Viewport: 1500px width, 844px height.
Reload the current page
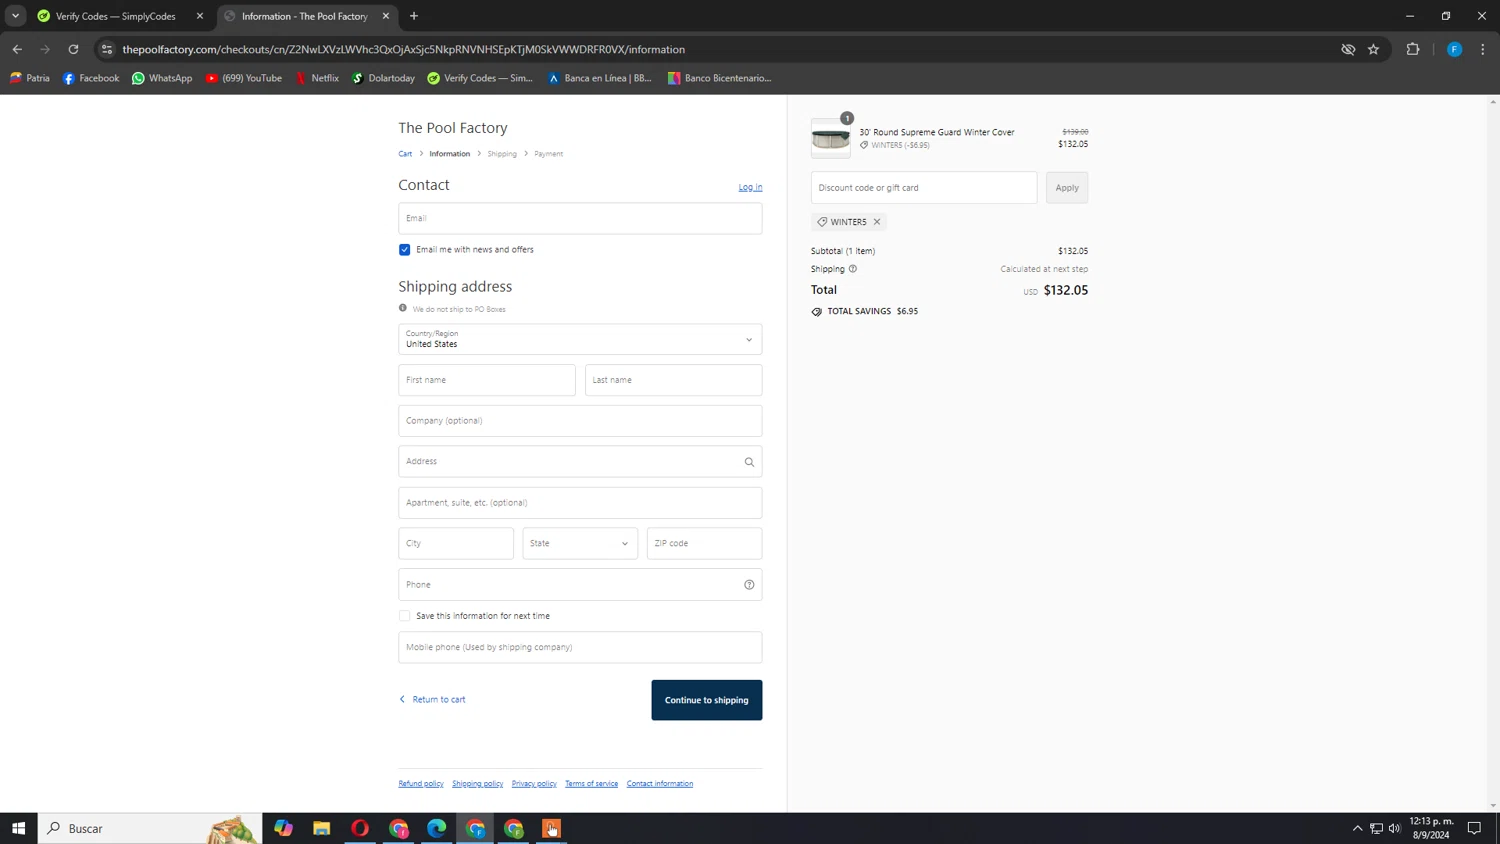click(73, 49)
